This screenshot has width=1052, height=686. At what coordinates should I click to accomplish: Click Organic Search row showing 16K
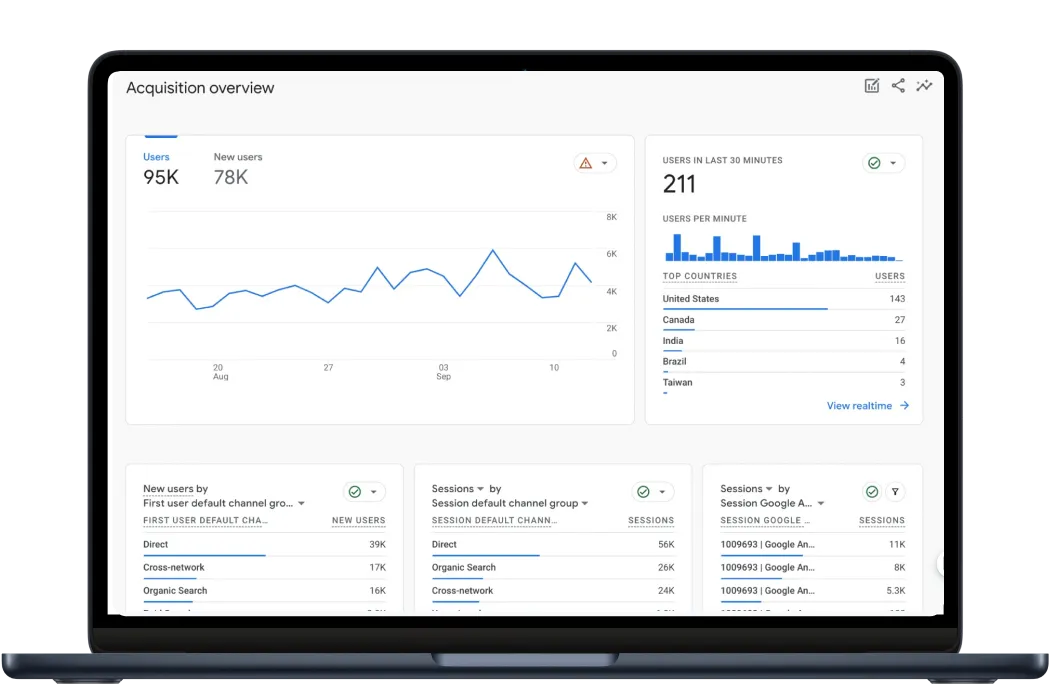click(x=264, y=591)
